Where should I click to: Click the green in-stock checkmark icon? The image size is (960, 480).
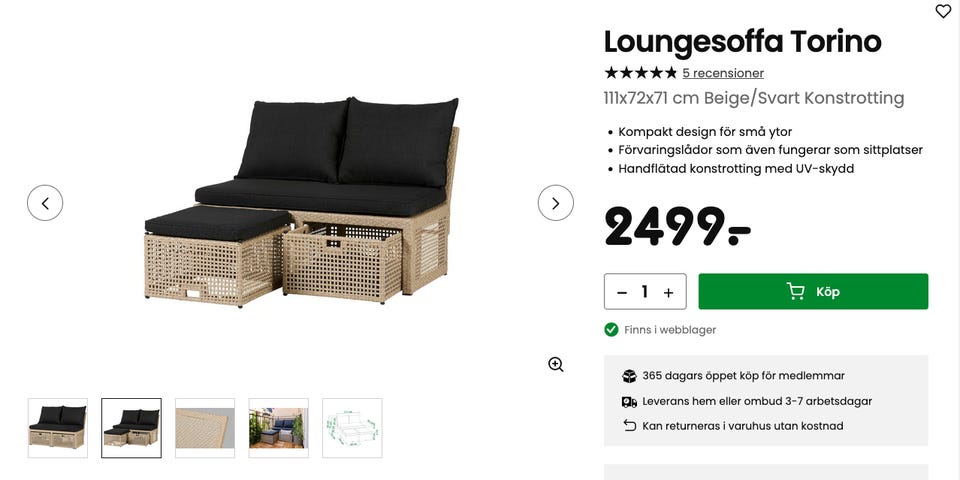coord(611,329)
